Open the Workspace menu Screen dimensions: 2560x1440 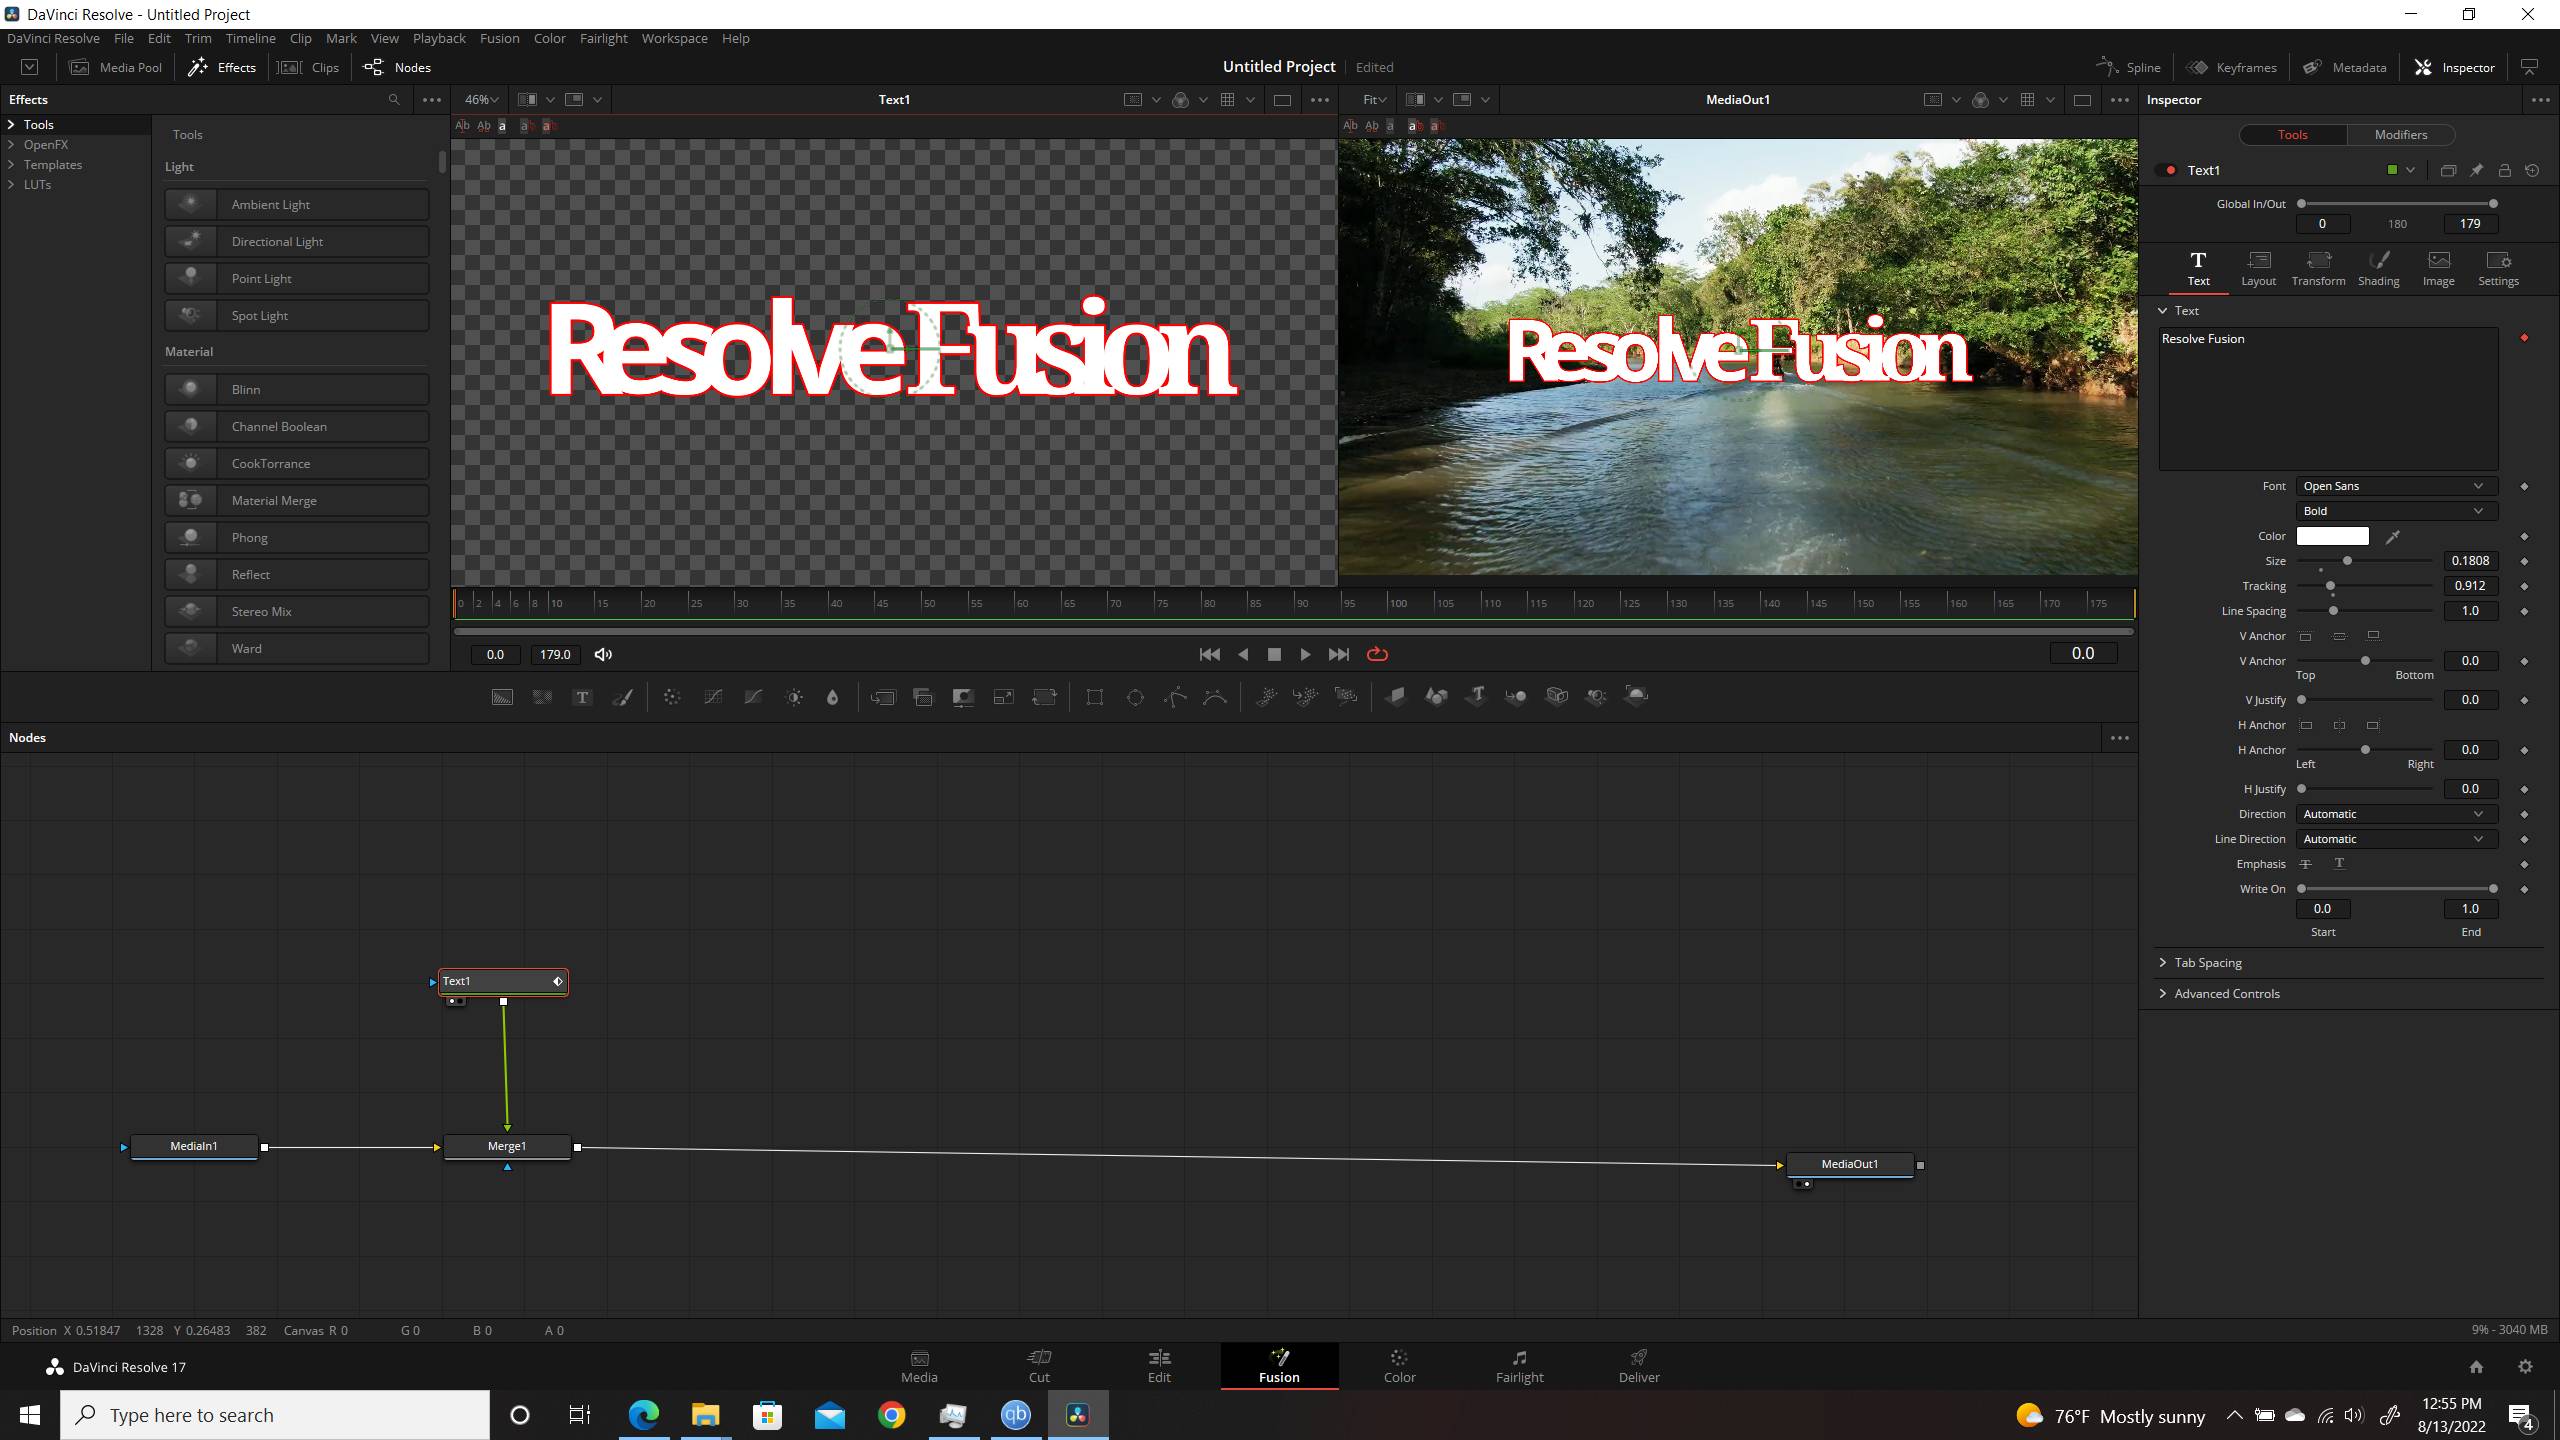674,38
